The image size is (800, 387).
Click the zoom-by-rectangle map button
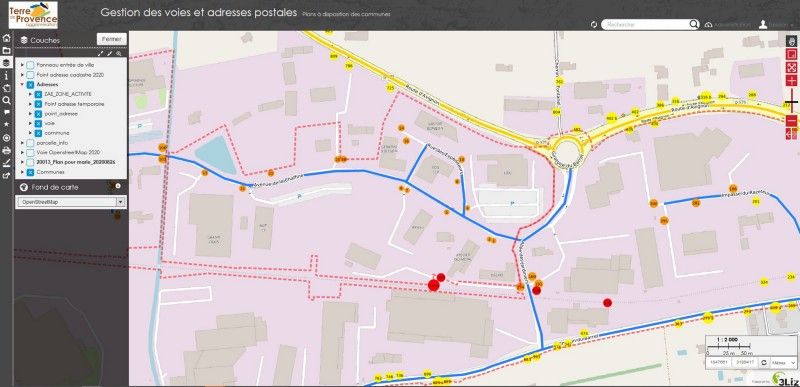pos(791,55)
